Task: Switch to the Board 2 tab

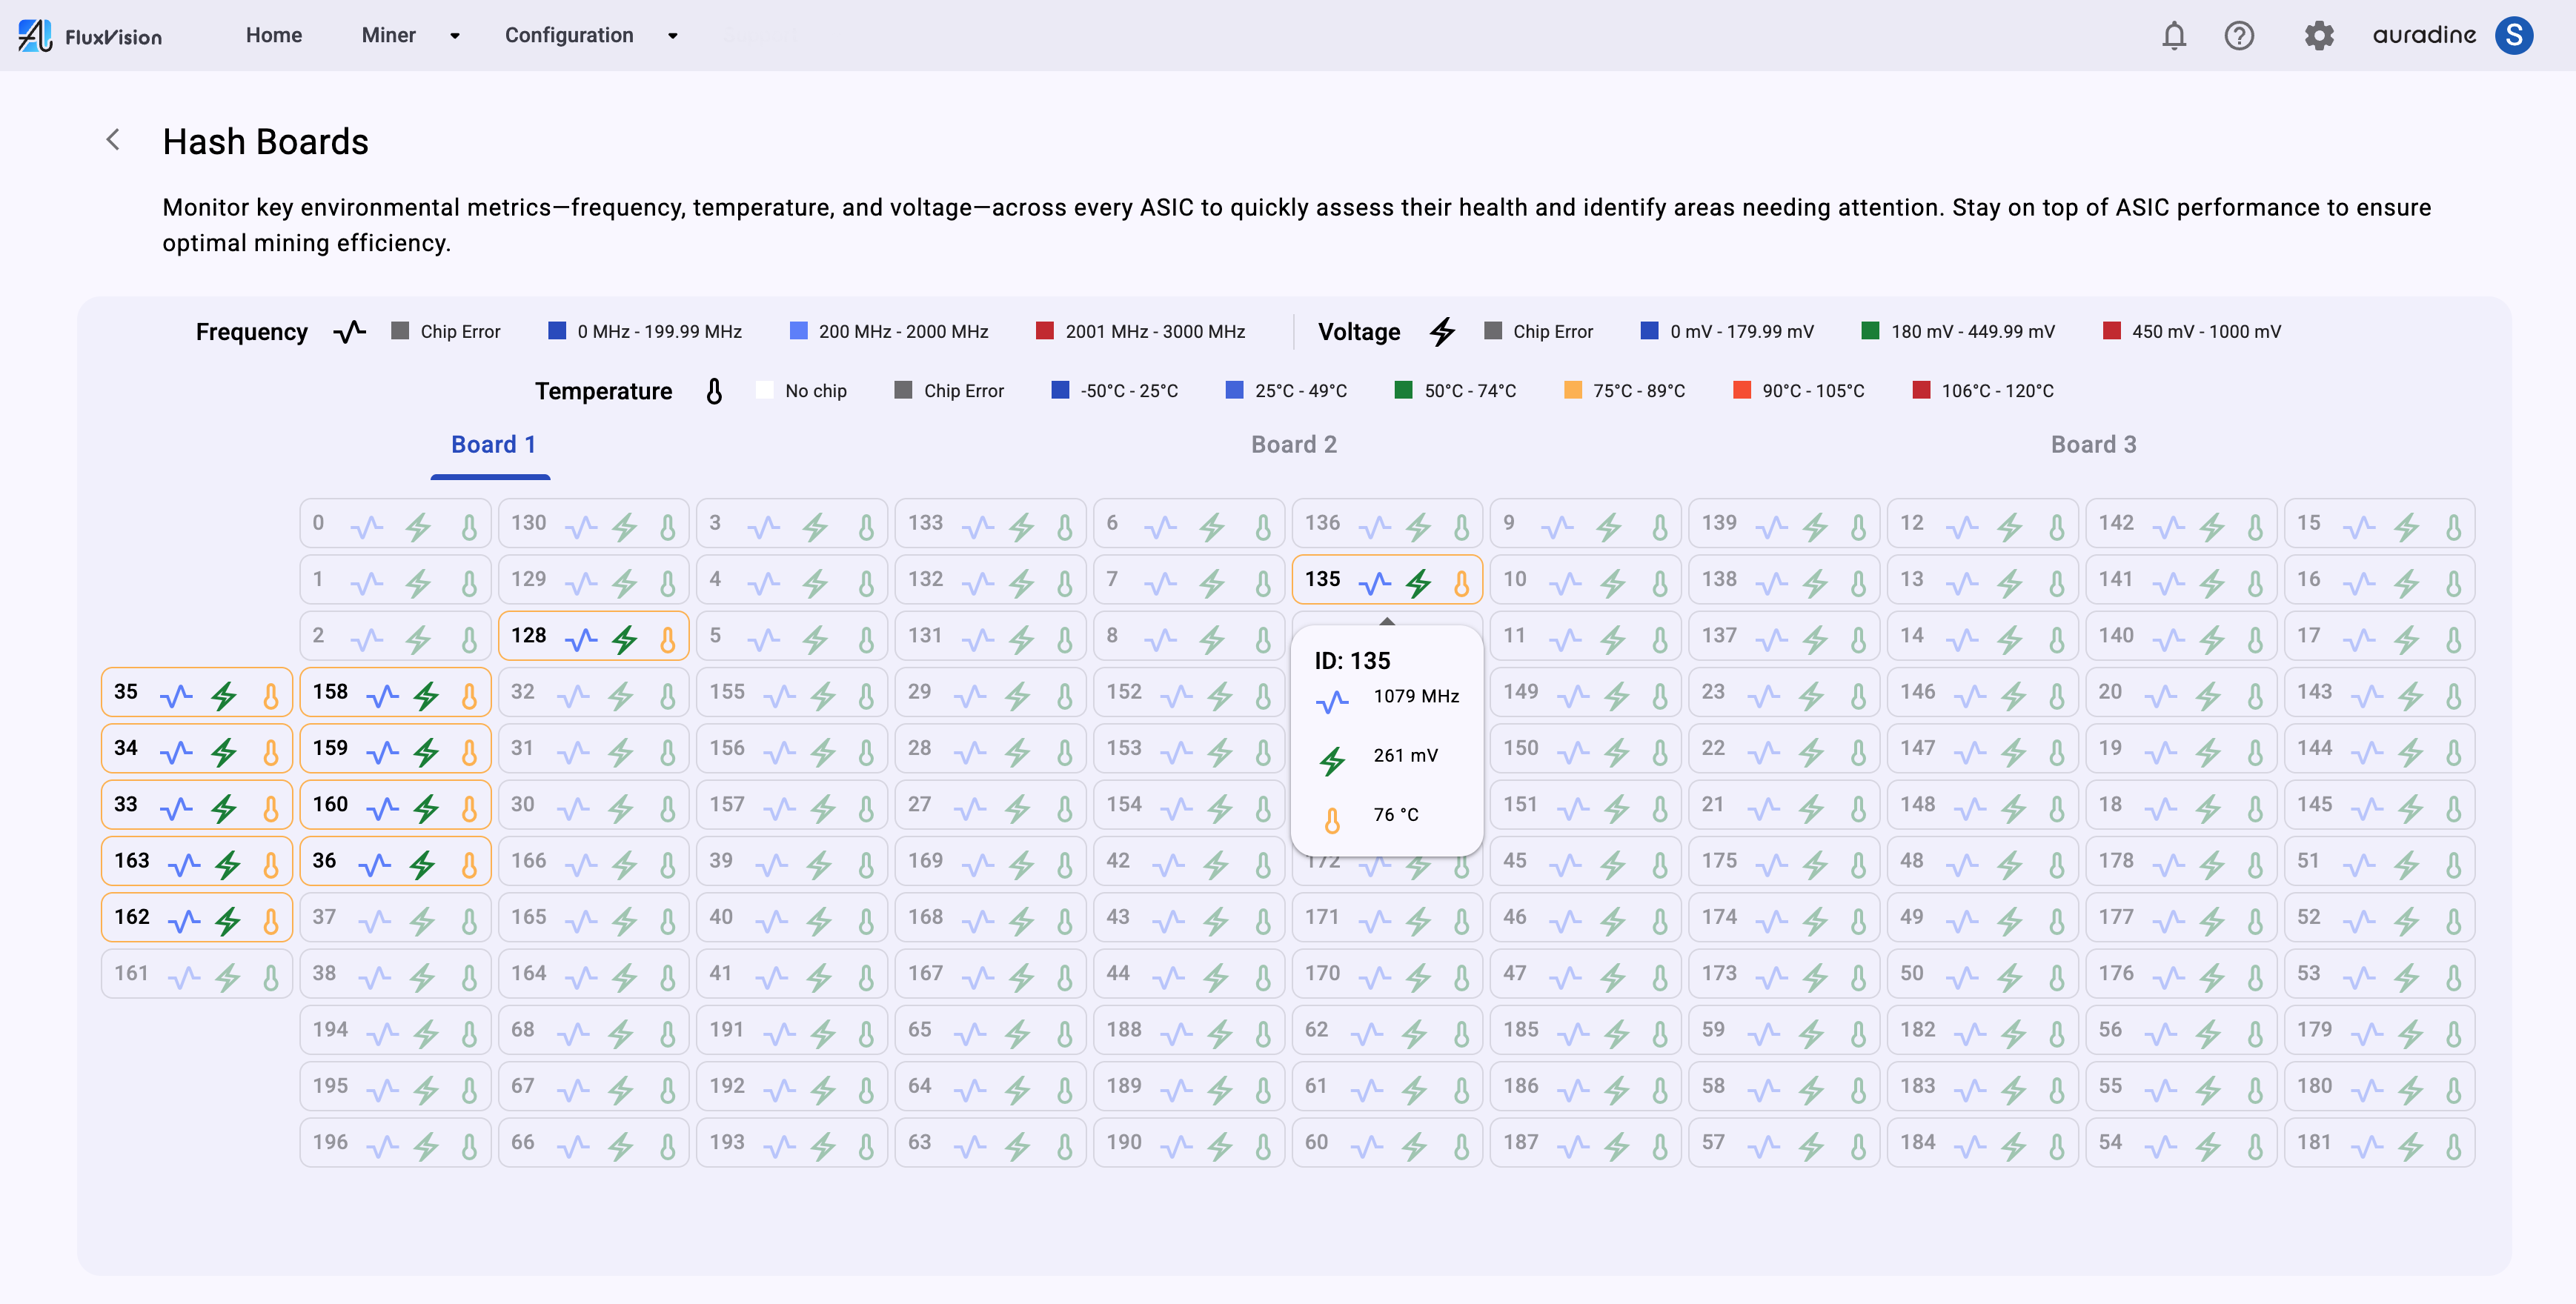Action: (x=1293, y=445)
